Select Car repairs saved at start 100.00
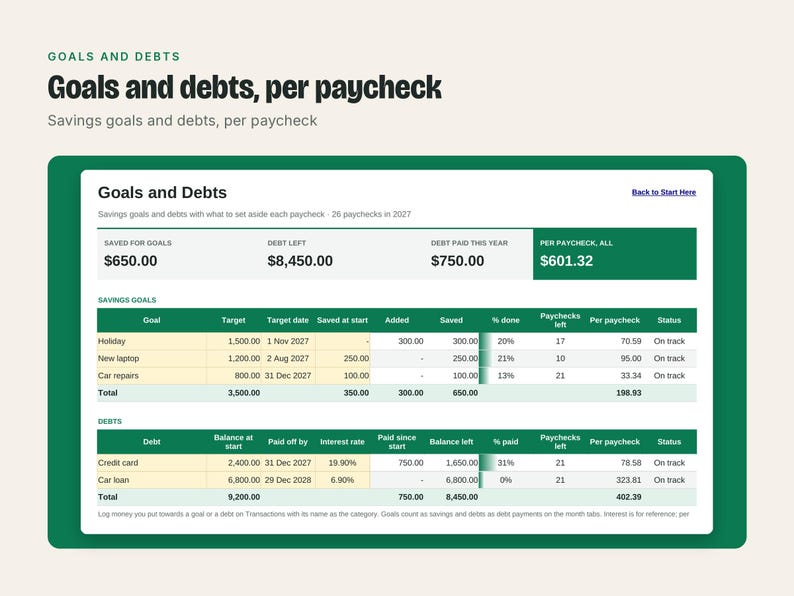The width and height of the screenshot is (794, 596). (356, 376)
